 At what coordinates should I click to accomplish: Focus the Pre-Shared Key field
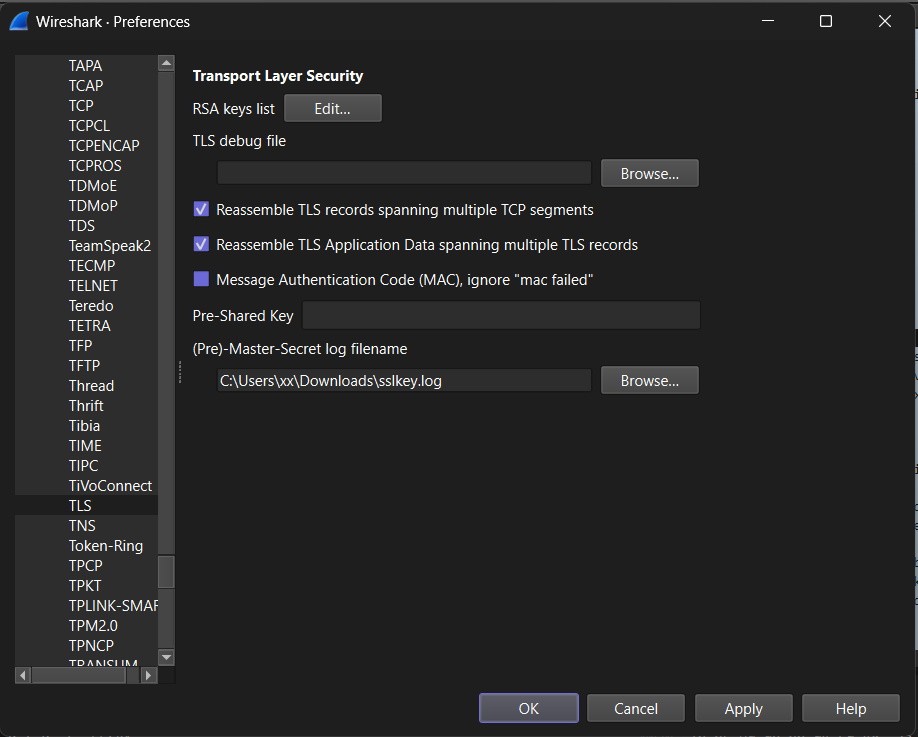click(501, 316)
